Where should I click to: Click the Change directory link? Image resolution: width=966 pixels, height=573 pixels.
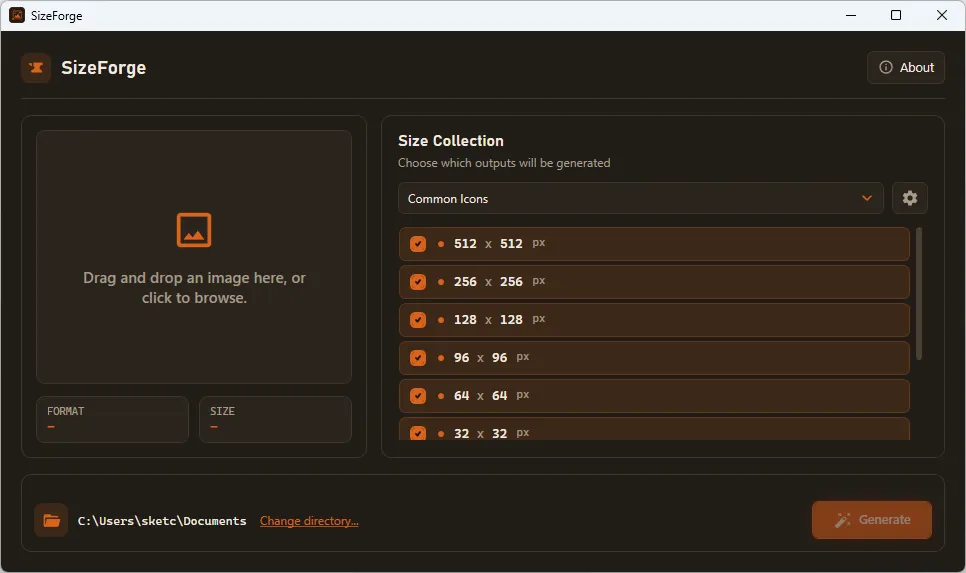[x=309, y=521]
